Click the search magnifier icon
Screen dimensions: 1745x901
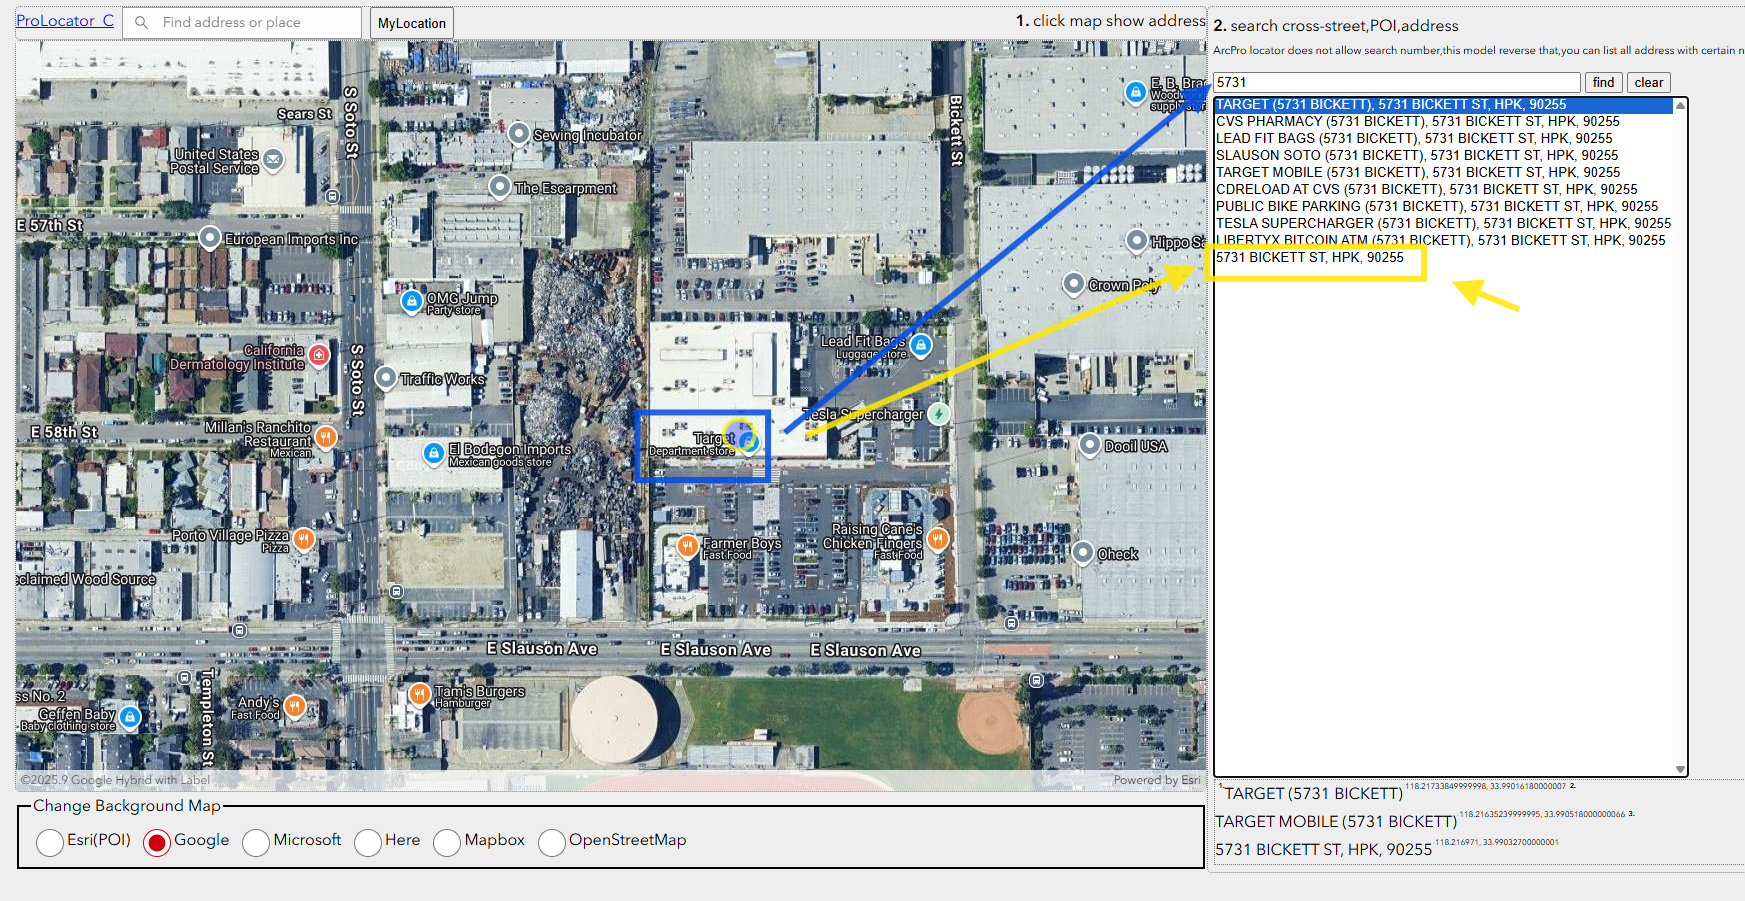[x=142, y=22]
